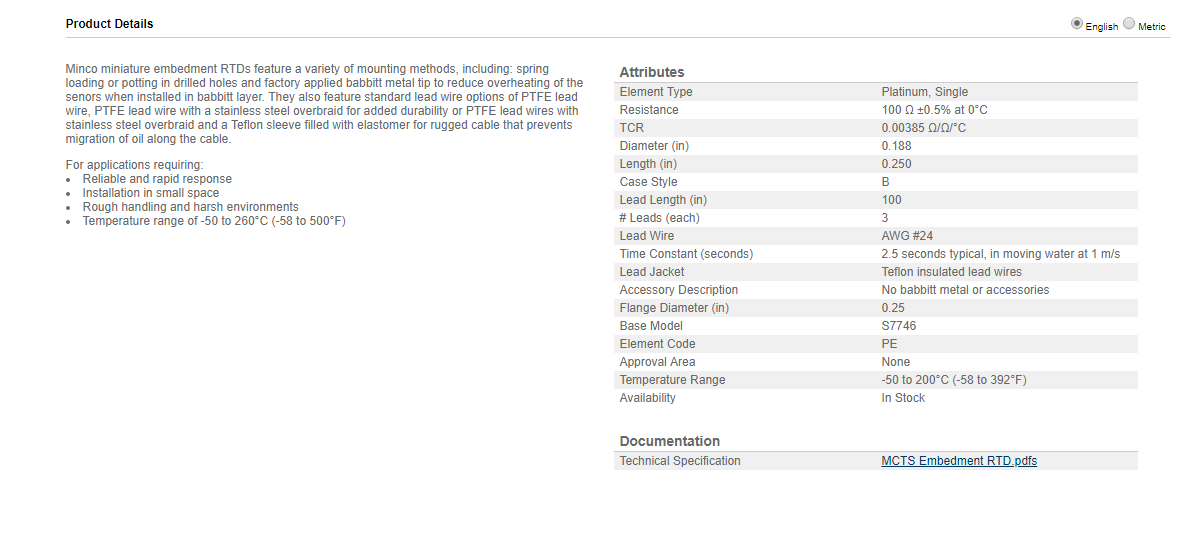Select the English units radio button
1194x542 pixels.
click(1077, 24)
